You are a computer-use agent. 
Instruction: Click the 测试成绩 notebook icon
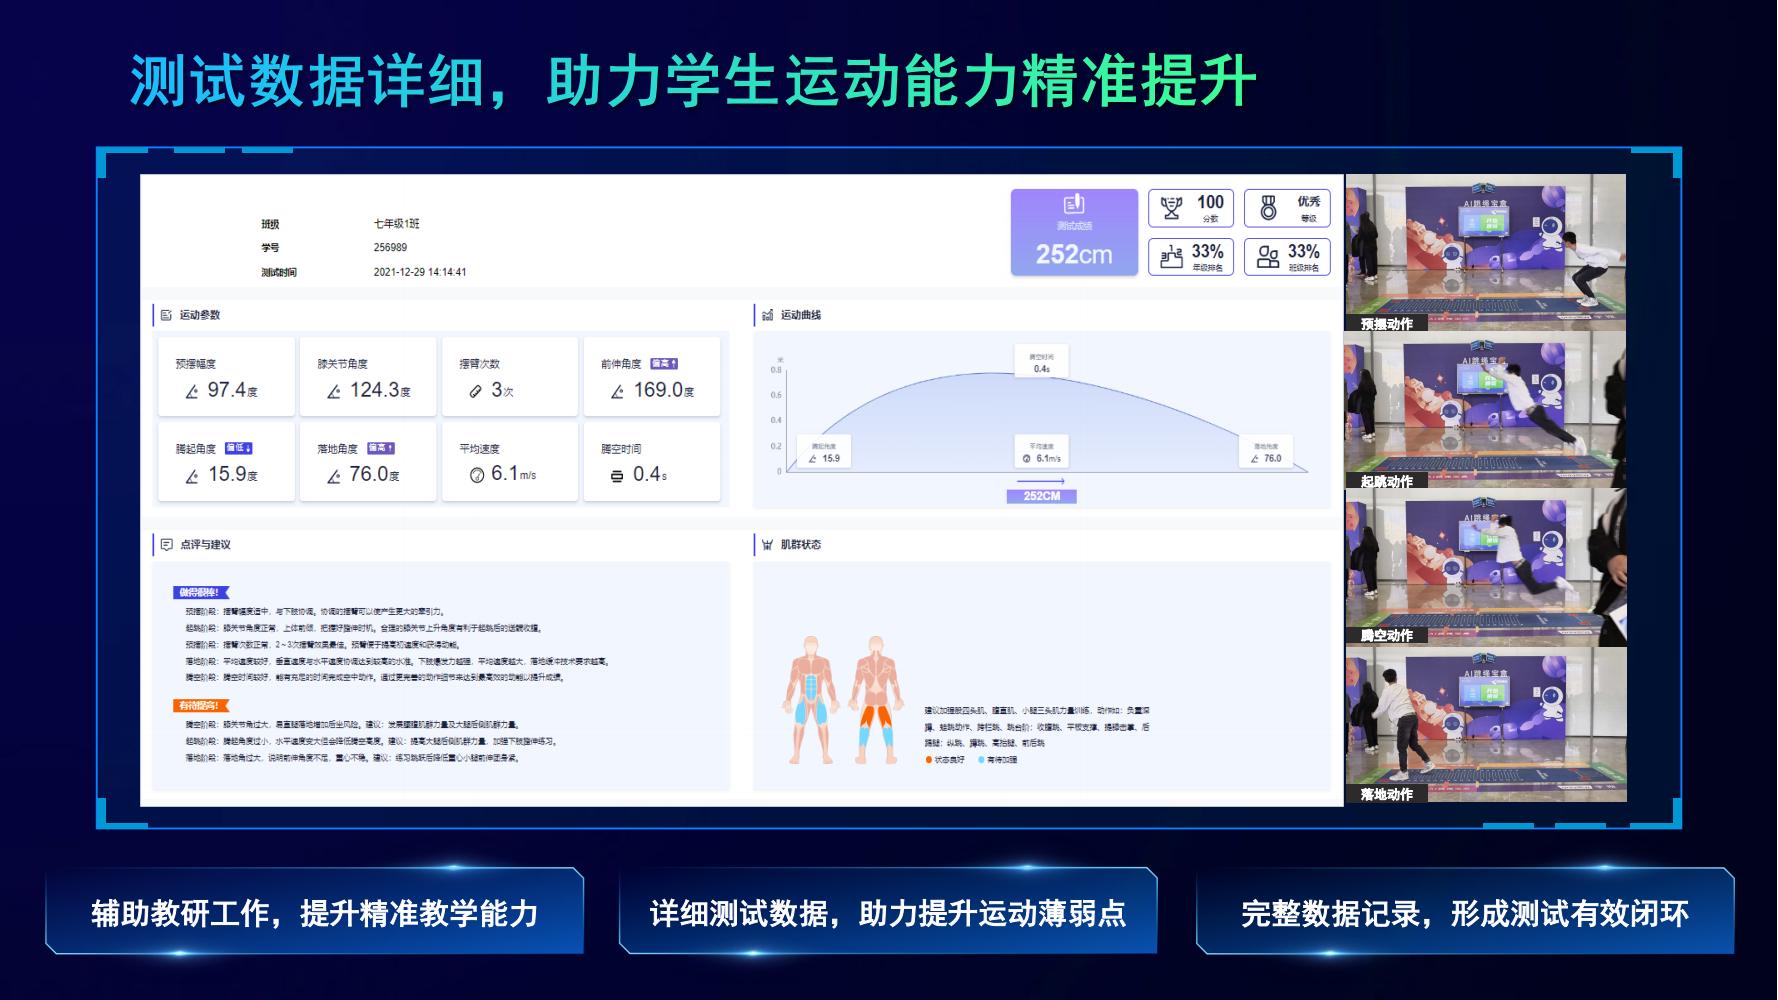point(1073,204)
